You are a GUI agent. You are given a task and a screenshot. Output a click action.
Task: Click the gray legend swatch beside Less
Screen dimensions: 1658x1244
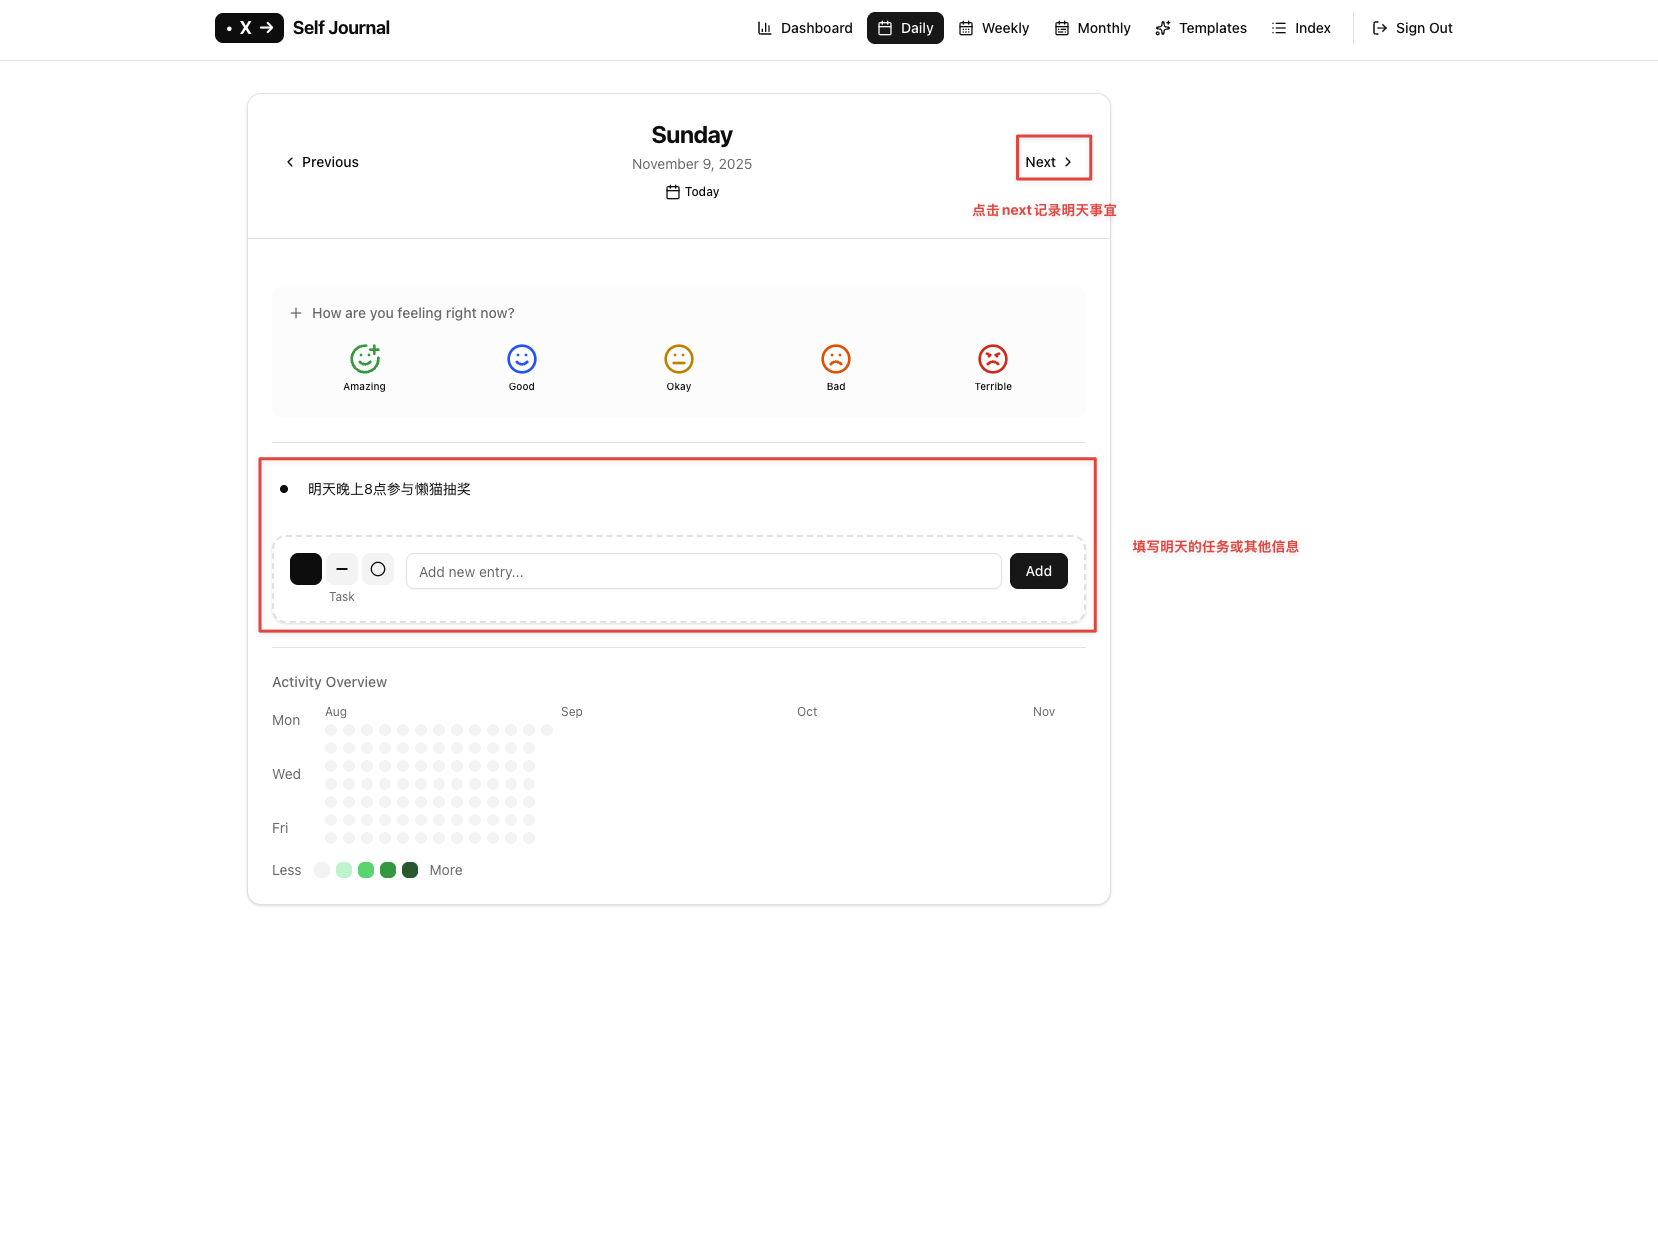pyautogui.click(x=322, y=870)
